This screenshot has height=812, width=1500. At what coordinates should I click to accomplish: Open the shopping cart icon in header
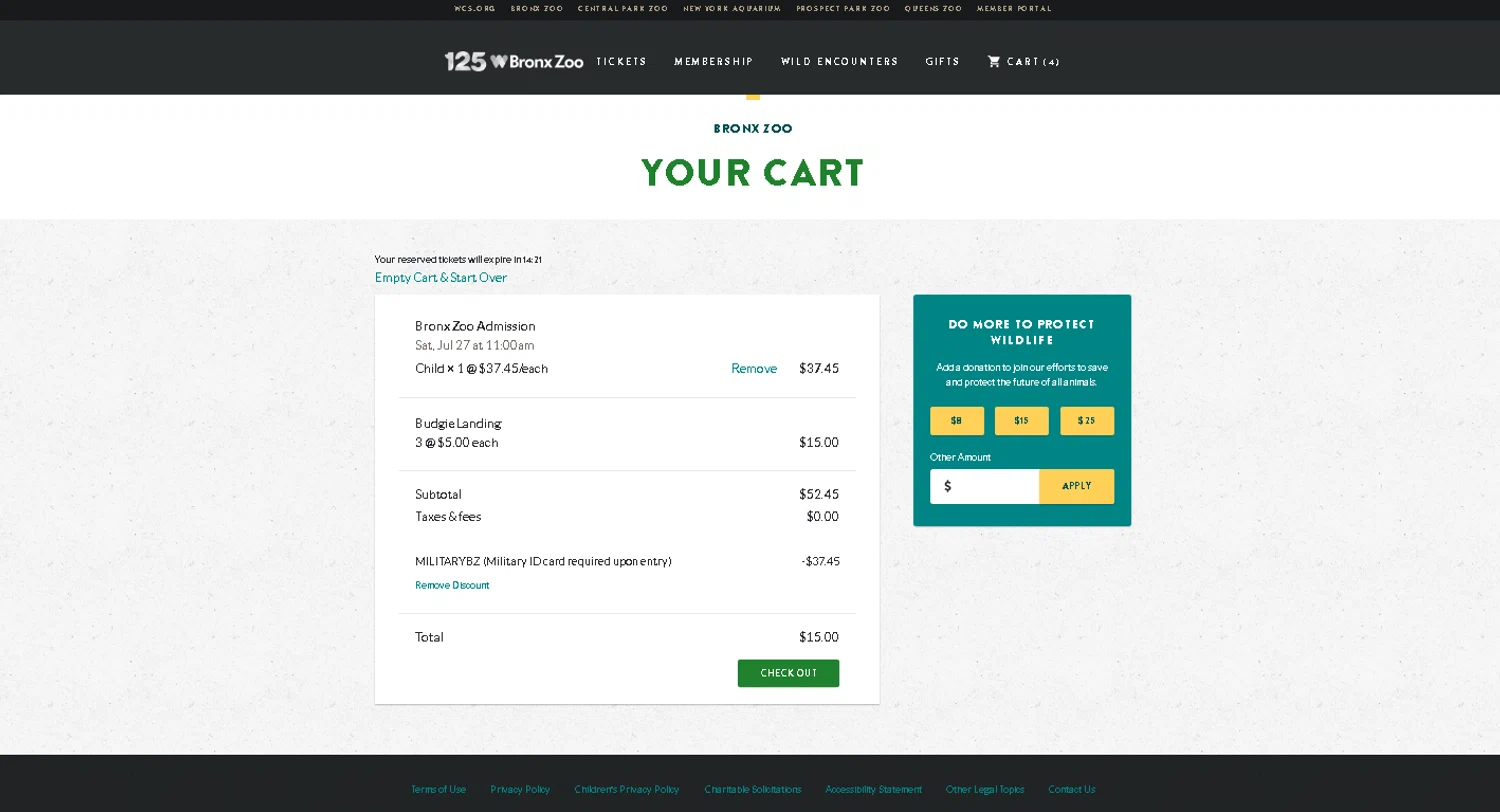[x=994, y=61]
